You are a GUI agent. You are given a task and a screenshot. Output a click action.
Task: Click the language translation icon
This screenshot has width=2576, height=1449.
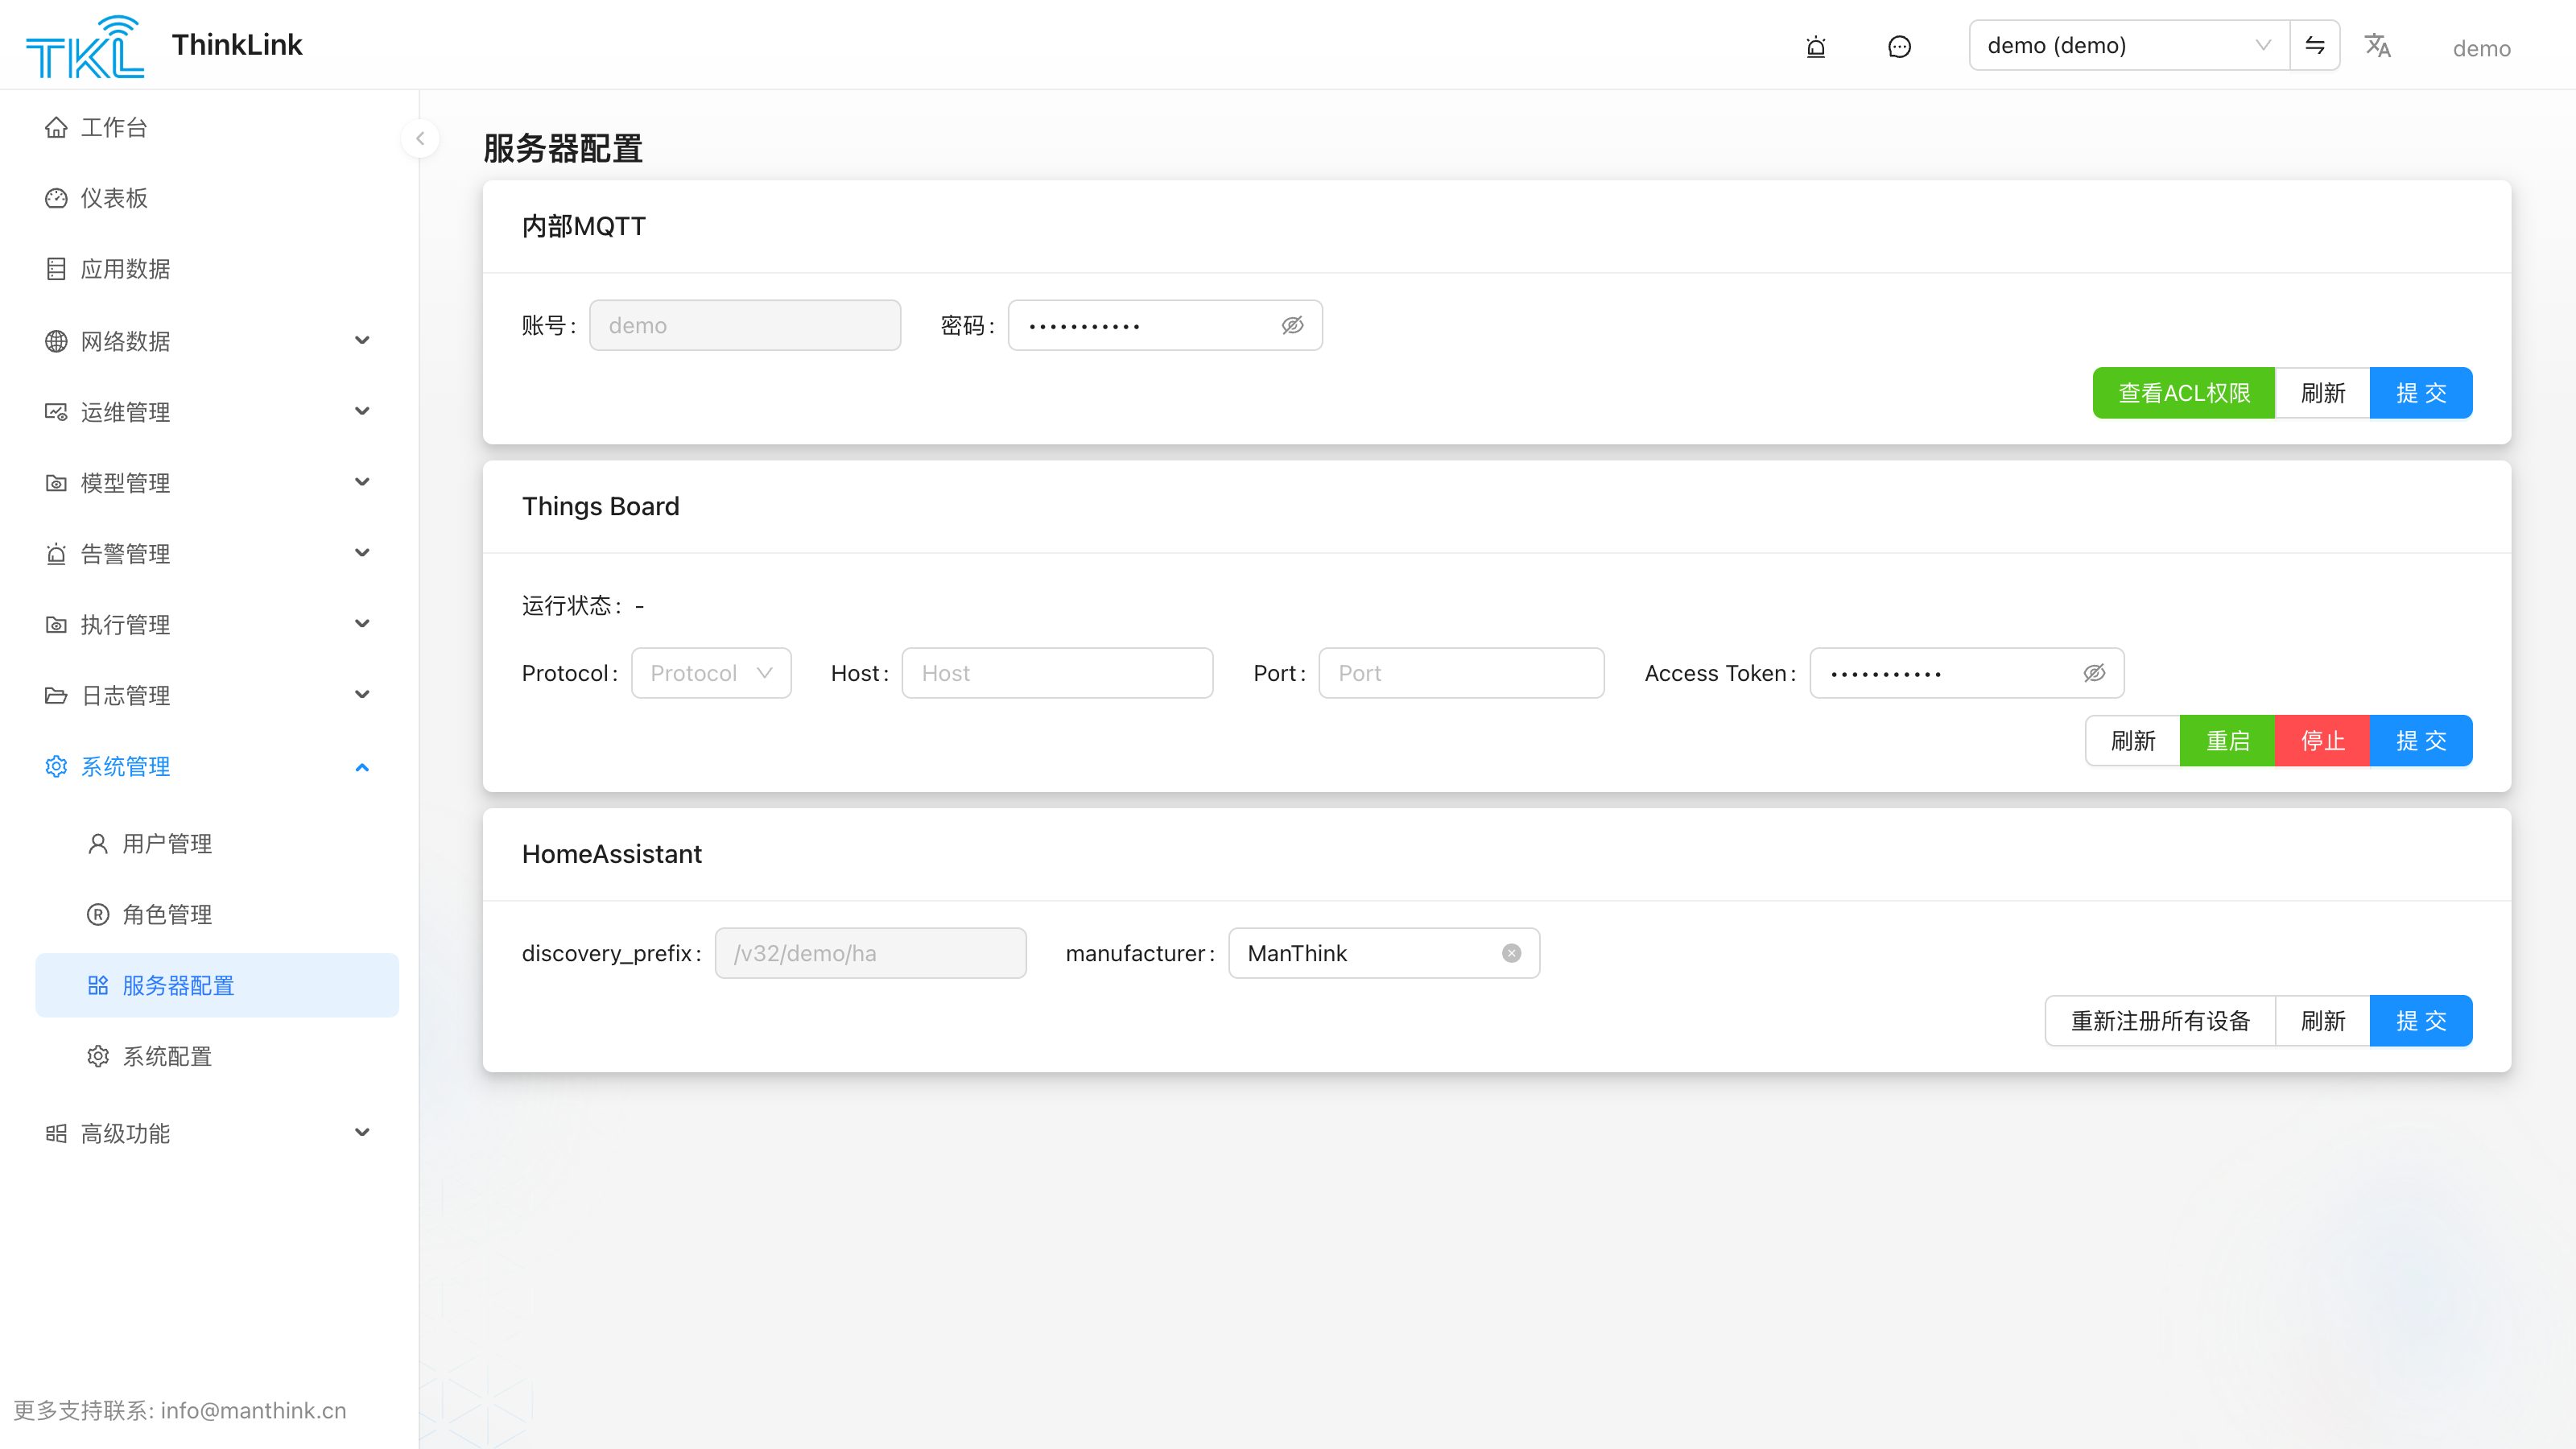pos(2377,46)
